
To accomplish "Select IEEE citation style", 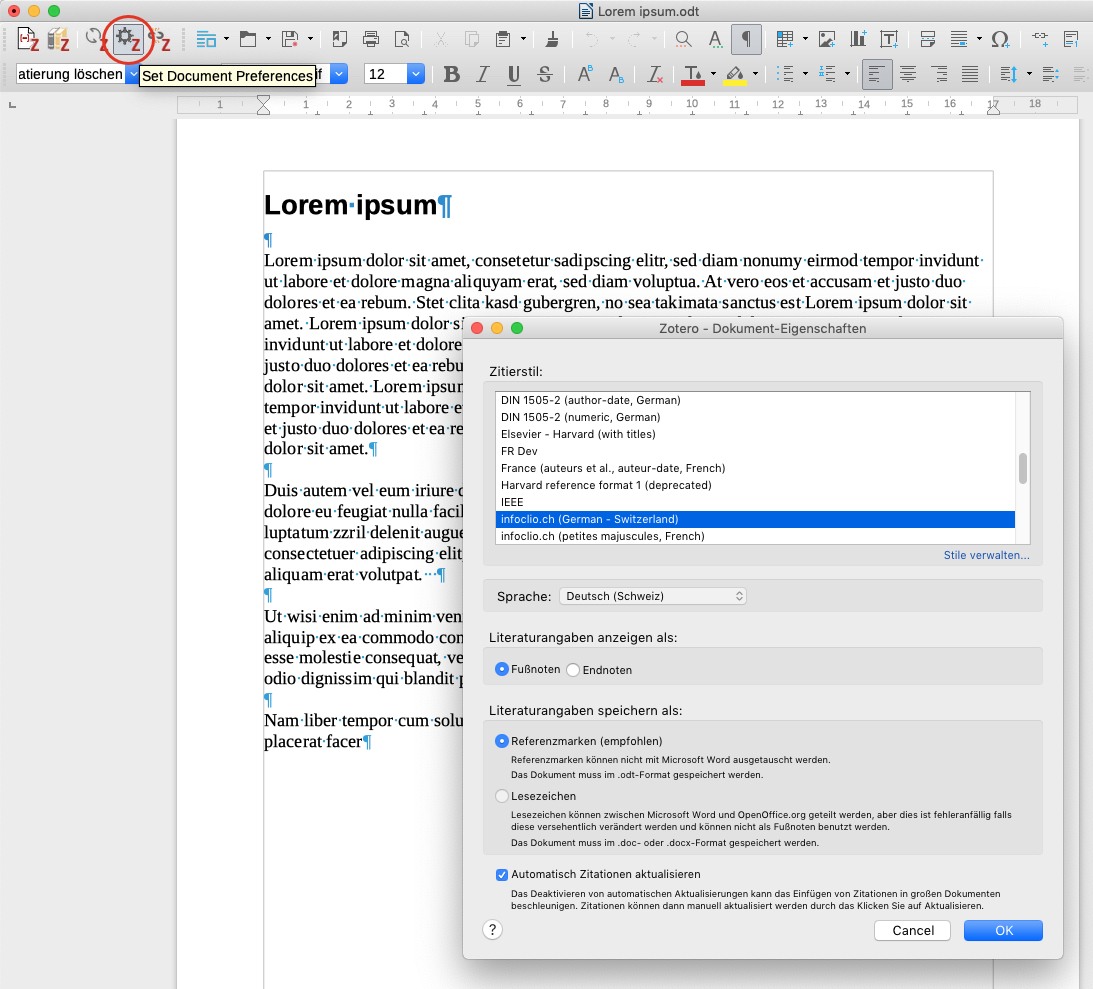I will (512, 502).
